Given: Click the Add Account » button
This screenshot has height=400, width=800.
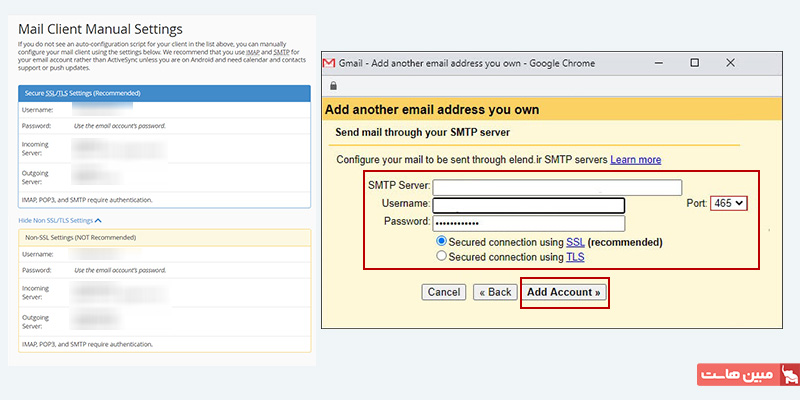Looking at the screenshot, I should coord(563,292).
